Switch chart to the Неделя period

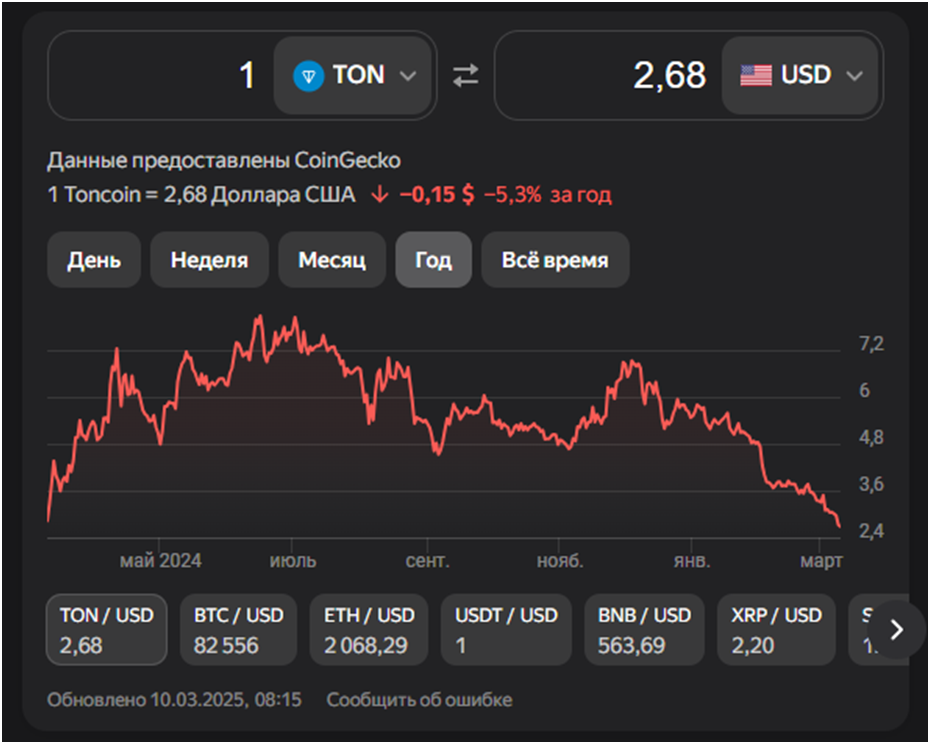[209, 260]
